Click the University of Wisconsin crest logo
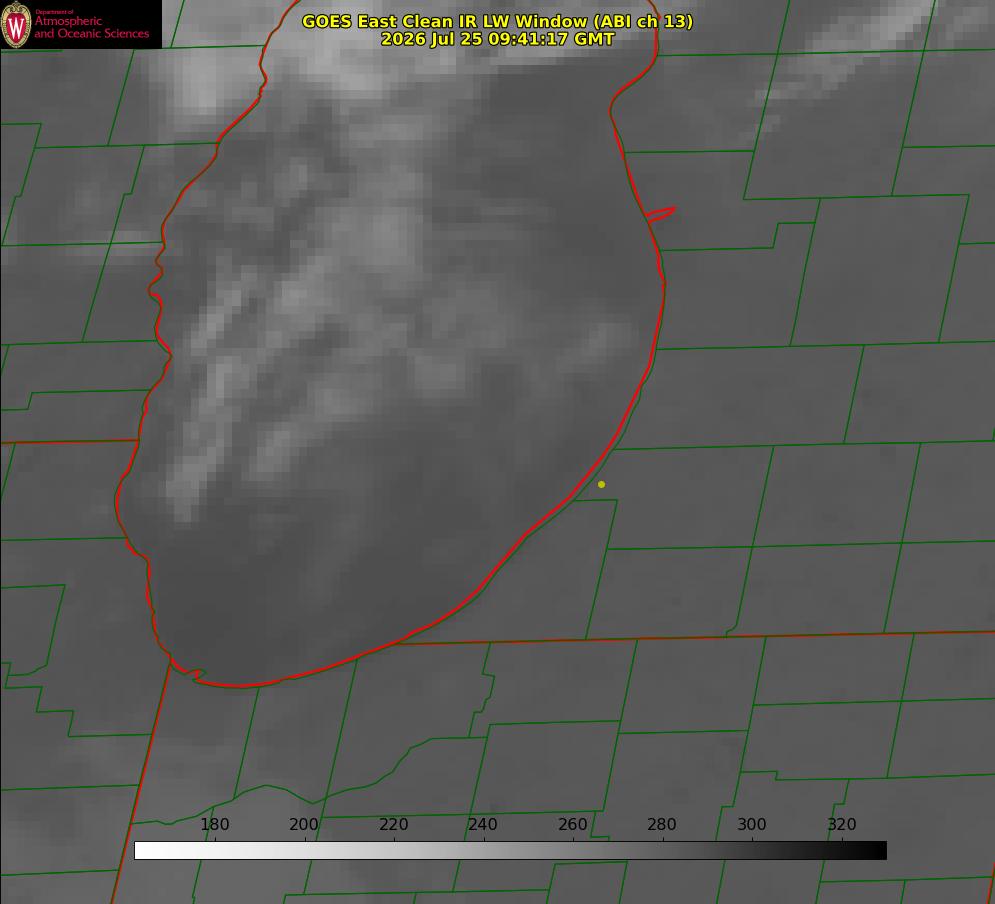The height and width of the screenshot is (904, 995). (16, 24)
